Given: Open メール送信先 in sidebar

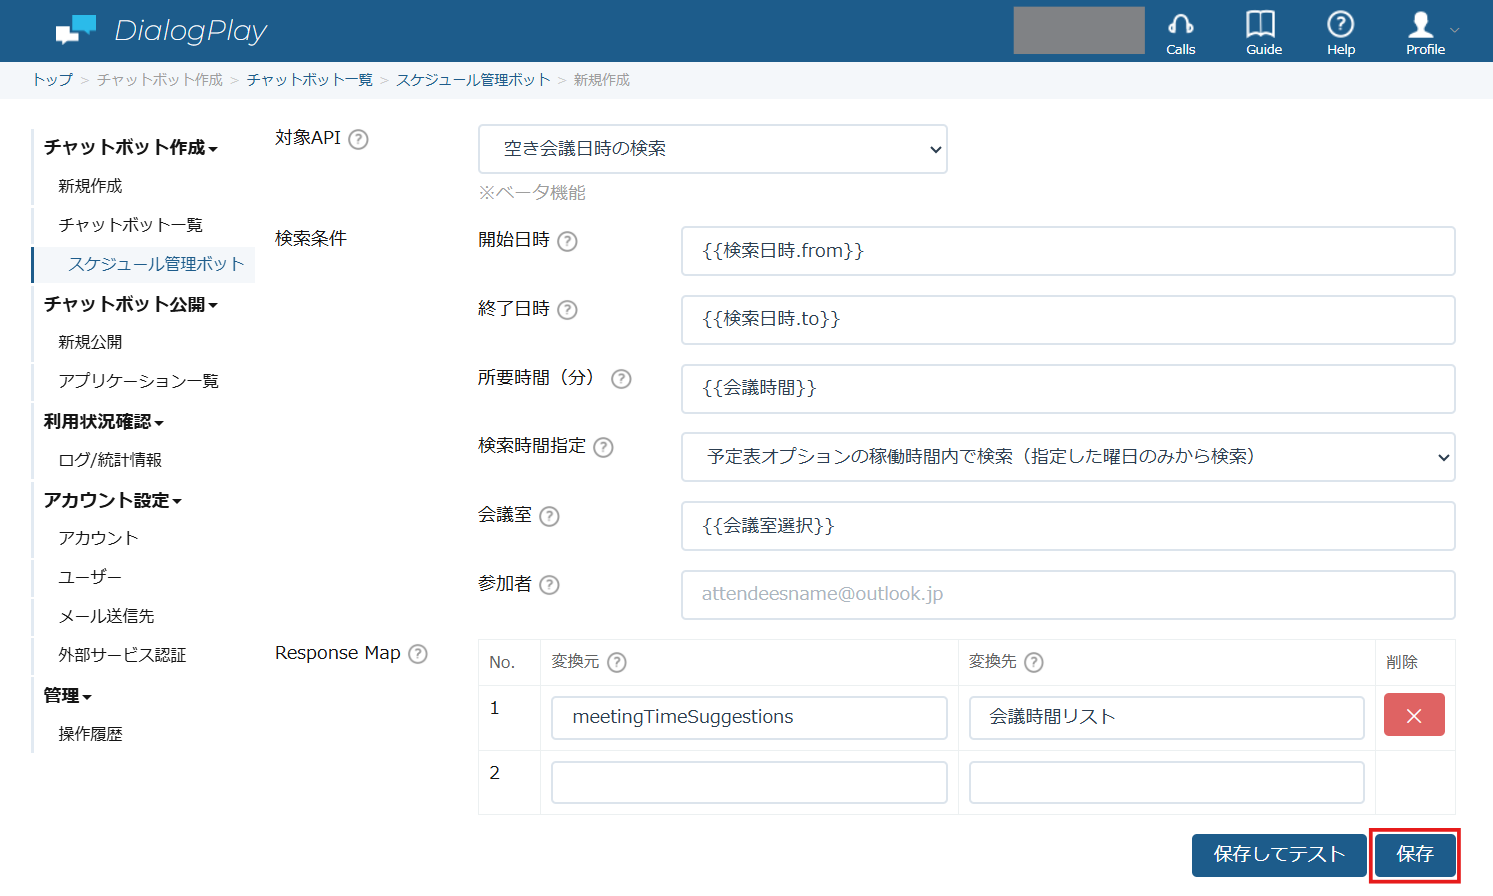Looking at the screenshot, I should pyautogui.click(x=106, y=616).
